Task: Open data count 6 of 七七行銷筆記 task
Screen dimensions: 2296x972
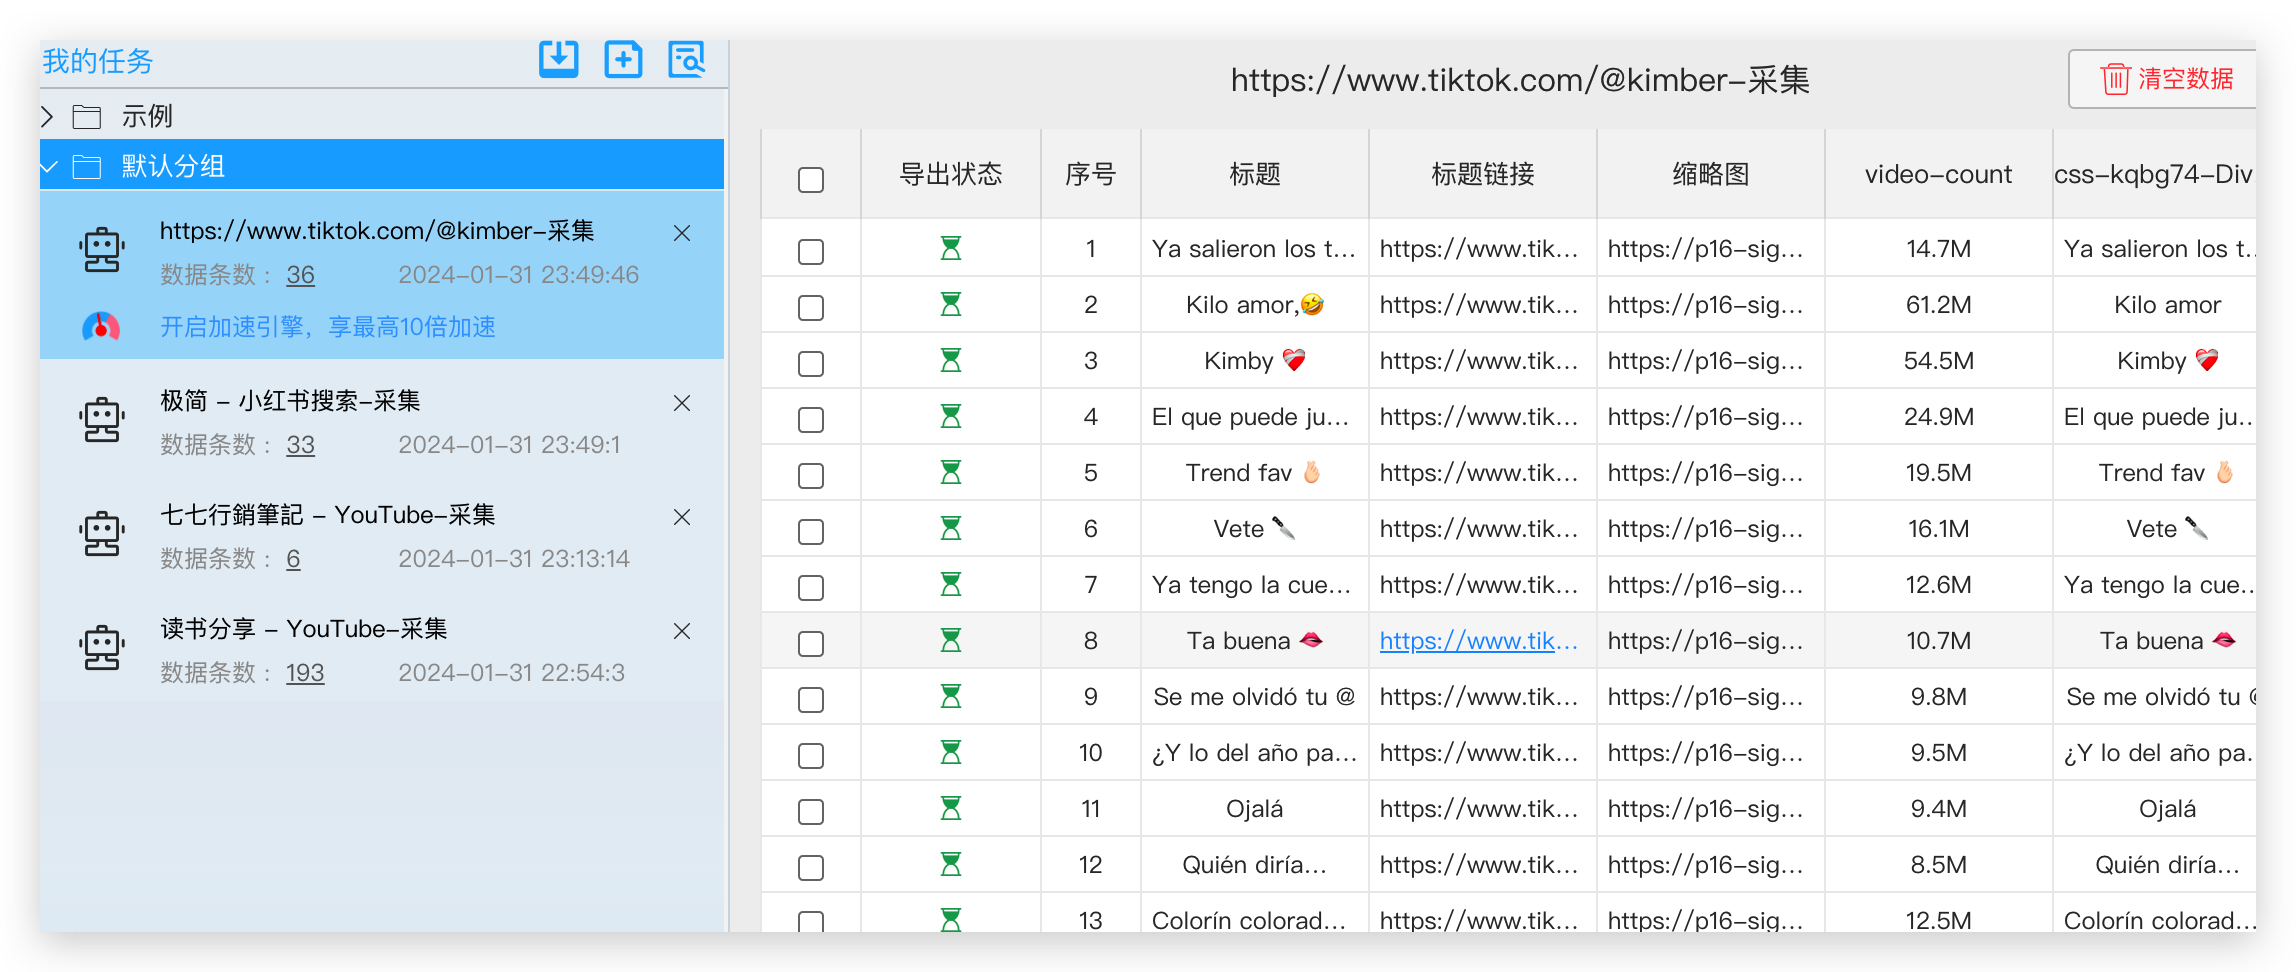Action: (293, 559)
